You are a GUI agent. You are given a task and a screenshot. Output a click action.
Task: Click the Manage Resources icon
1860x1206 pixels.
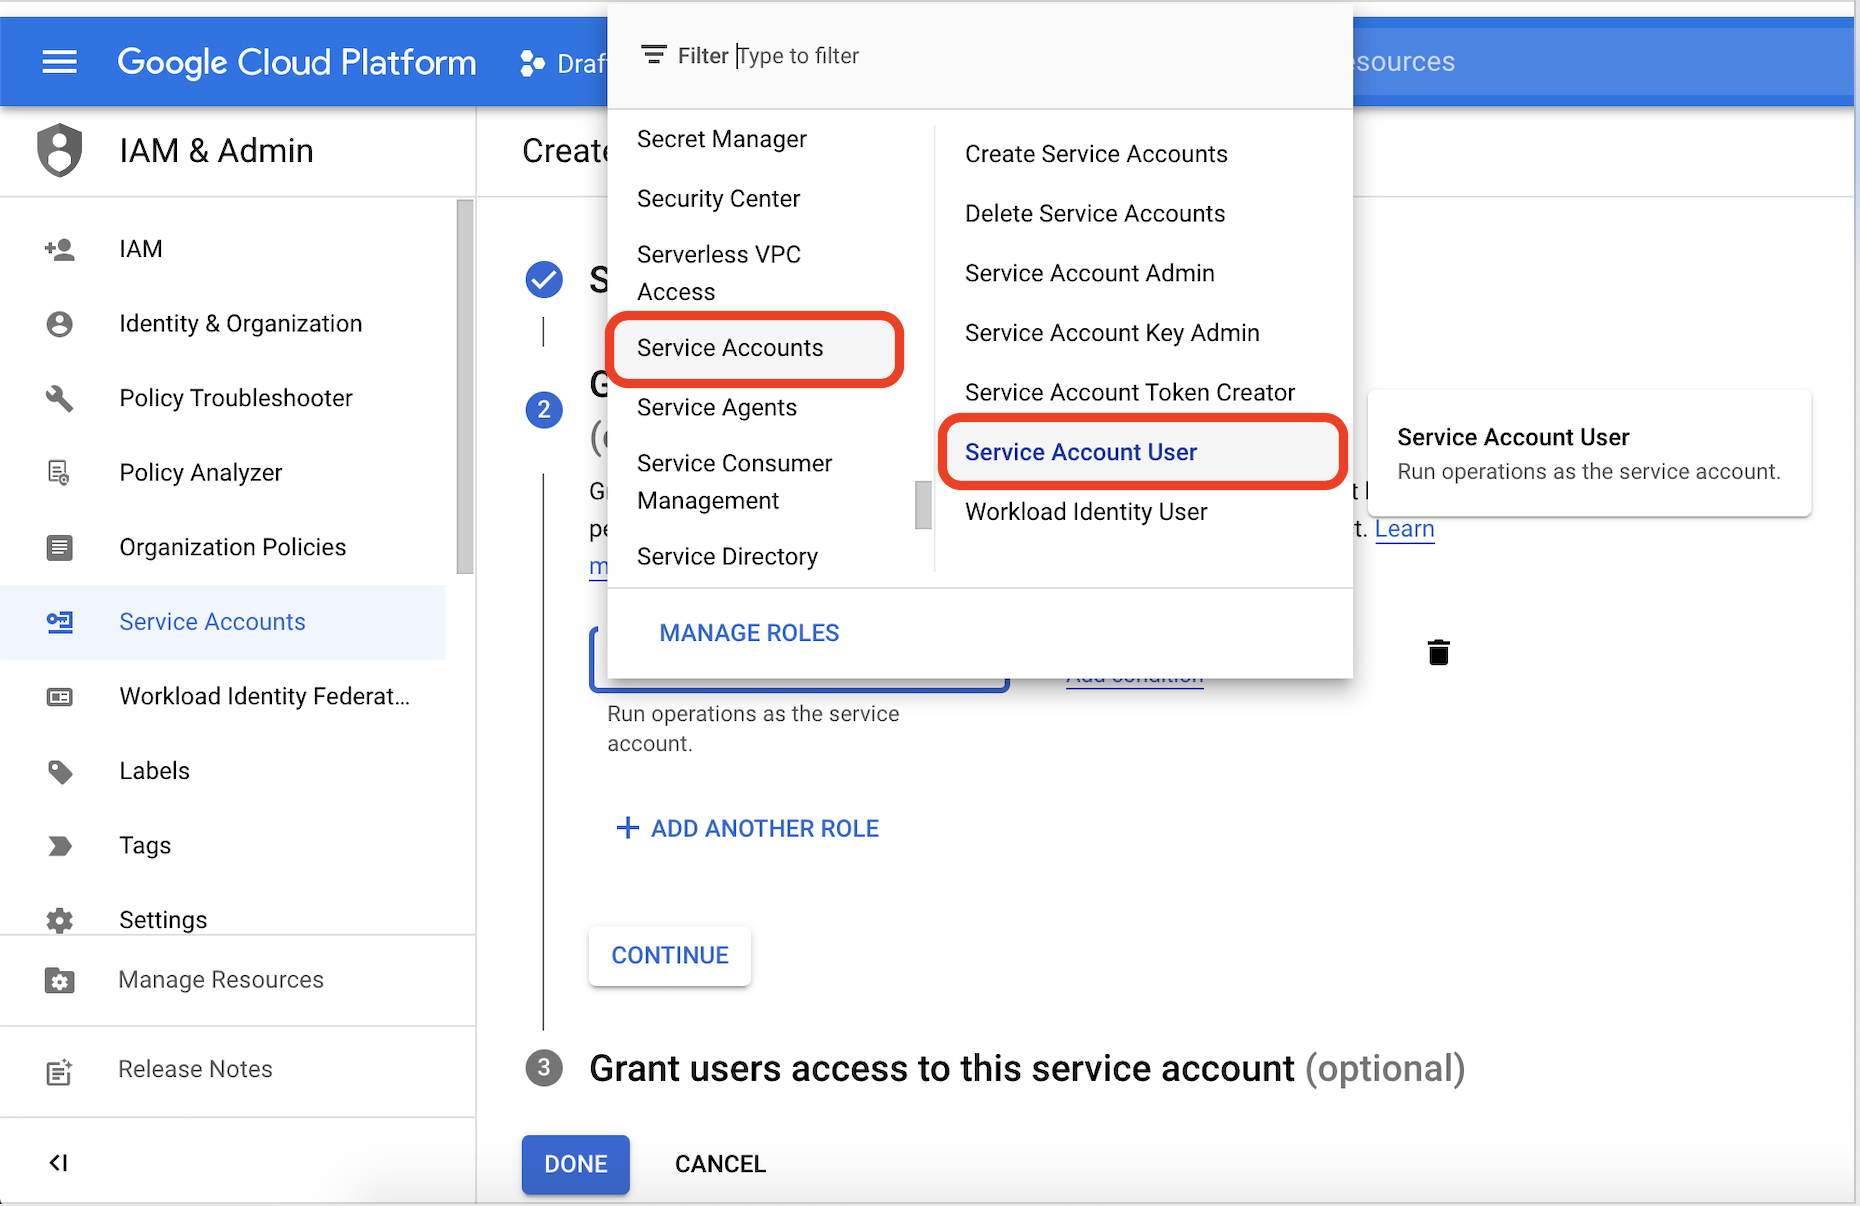[x=59, y=980]
